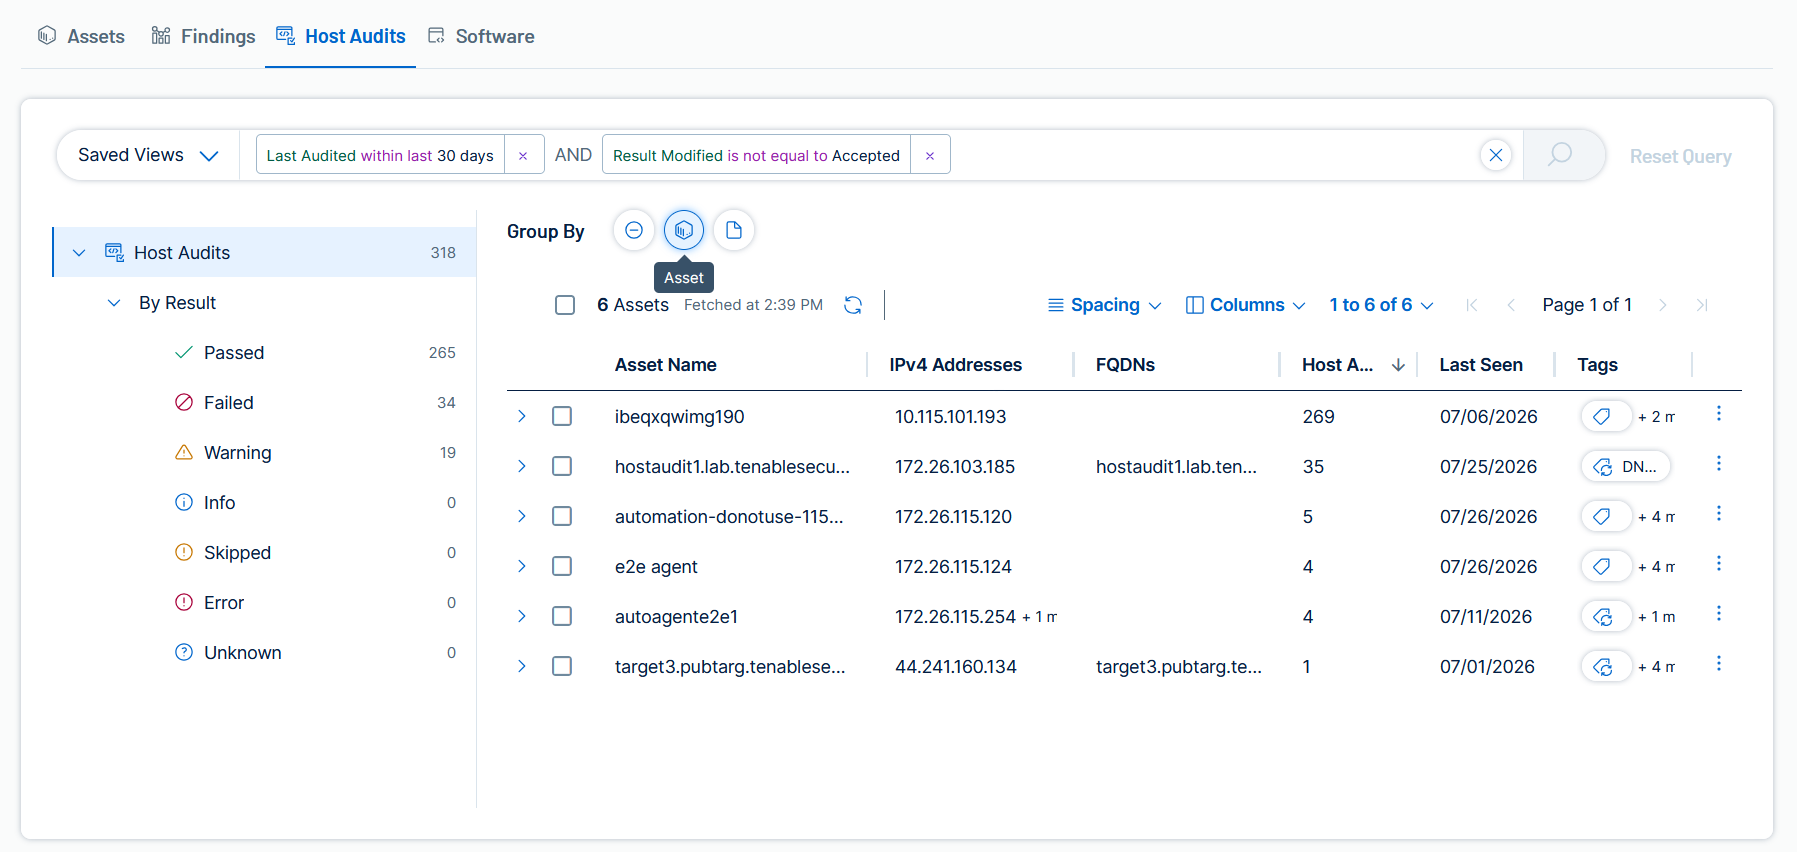Viewport: 1797px width, 852px height.
Task: Open the Host Audits tab
Action: 340,36
